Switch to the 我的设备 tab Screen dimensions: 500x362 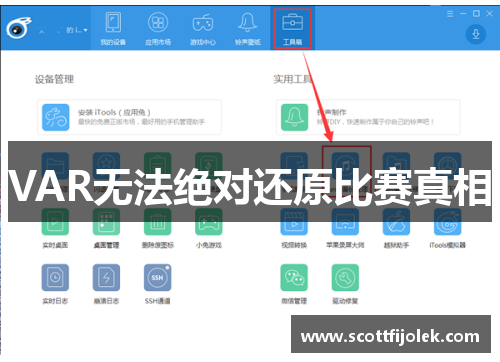[x=113, y=29]
